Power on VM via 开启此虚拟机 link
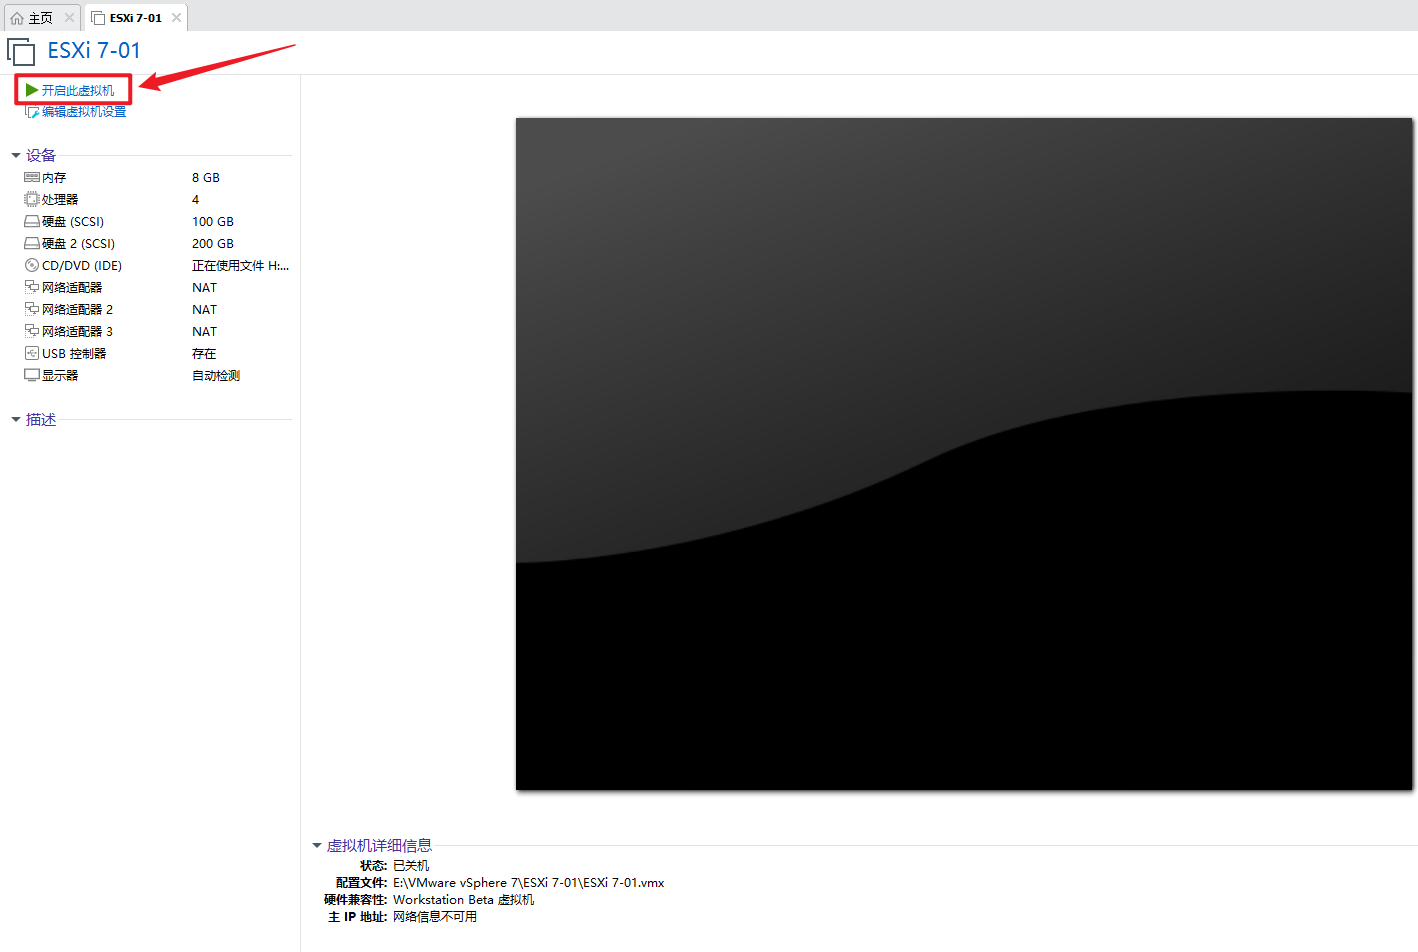Screen dimensions: 1418x952 [x=78, y=90]
